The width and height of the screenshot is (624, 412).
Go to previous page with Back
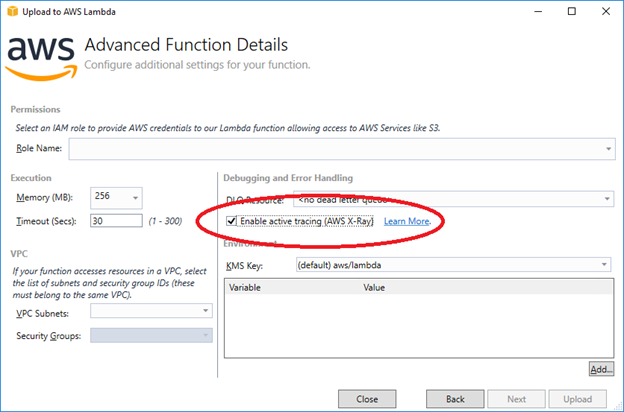[x=455, y=399]
